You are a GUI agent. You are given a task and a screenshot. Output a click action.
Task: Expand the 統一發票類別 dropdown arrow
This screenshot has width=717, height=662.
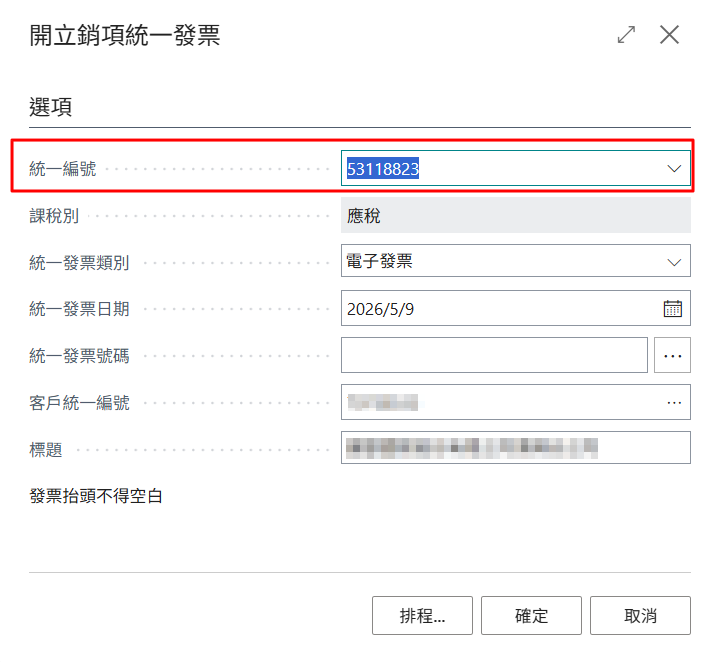pyautogui.click(x=674, y=262)
